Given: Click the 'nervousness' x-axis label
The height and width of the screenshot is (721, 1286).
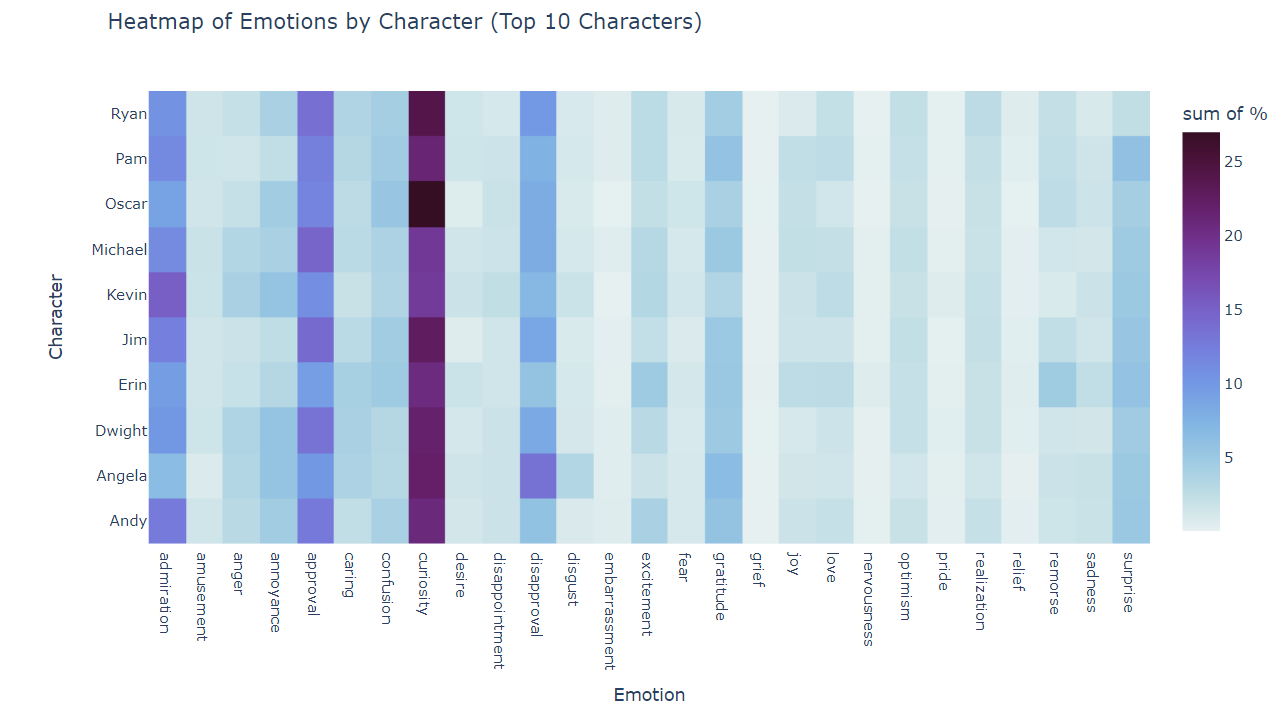Looking at the screenshot, I should [x=867, y=598].
